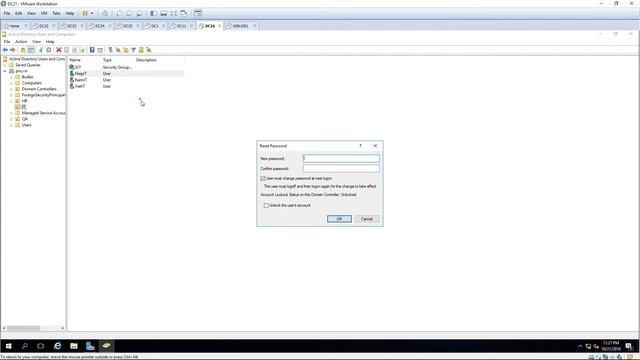Toggle 'User must change password at next logon'
Viewport: 640px width, 360px height.
point(263,178)
